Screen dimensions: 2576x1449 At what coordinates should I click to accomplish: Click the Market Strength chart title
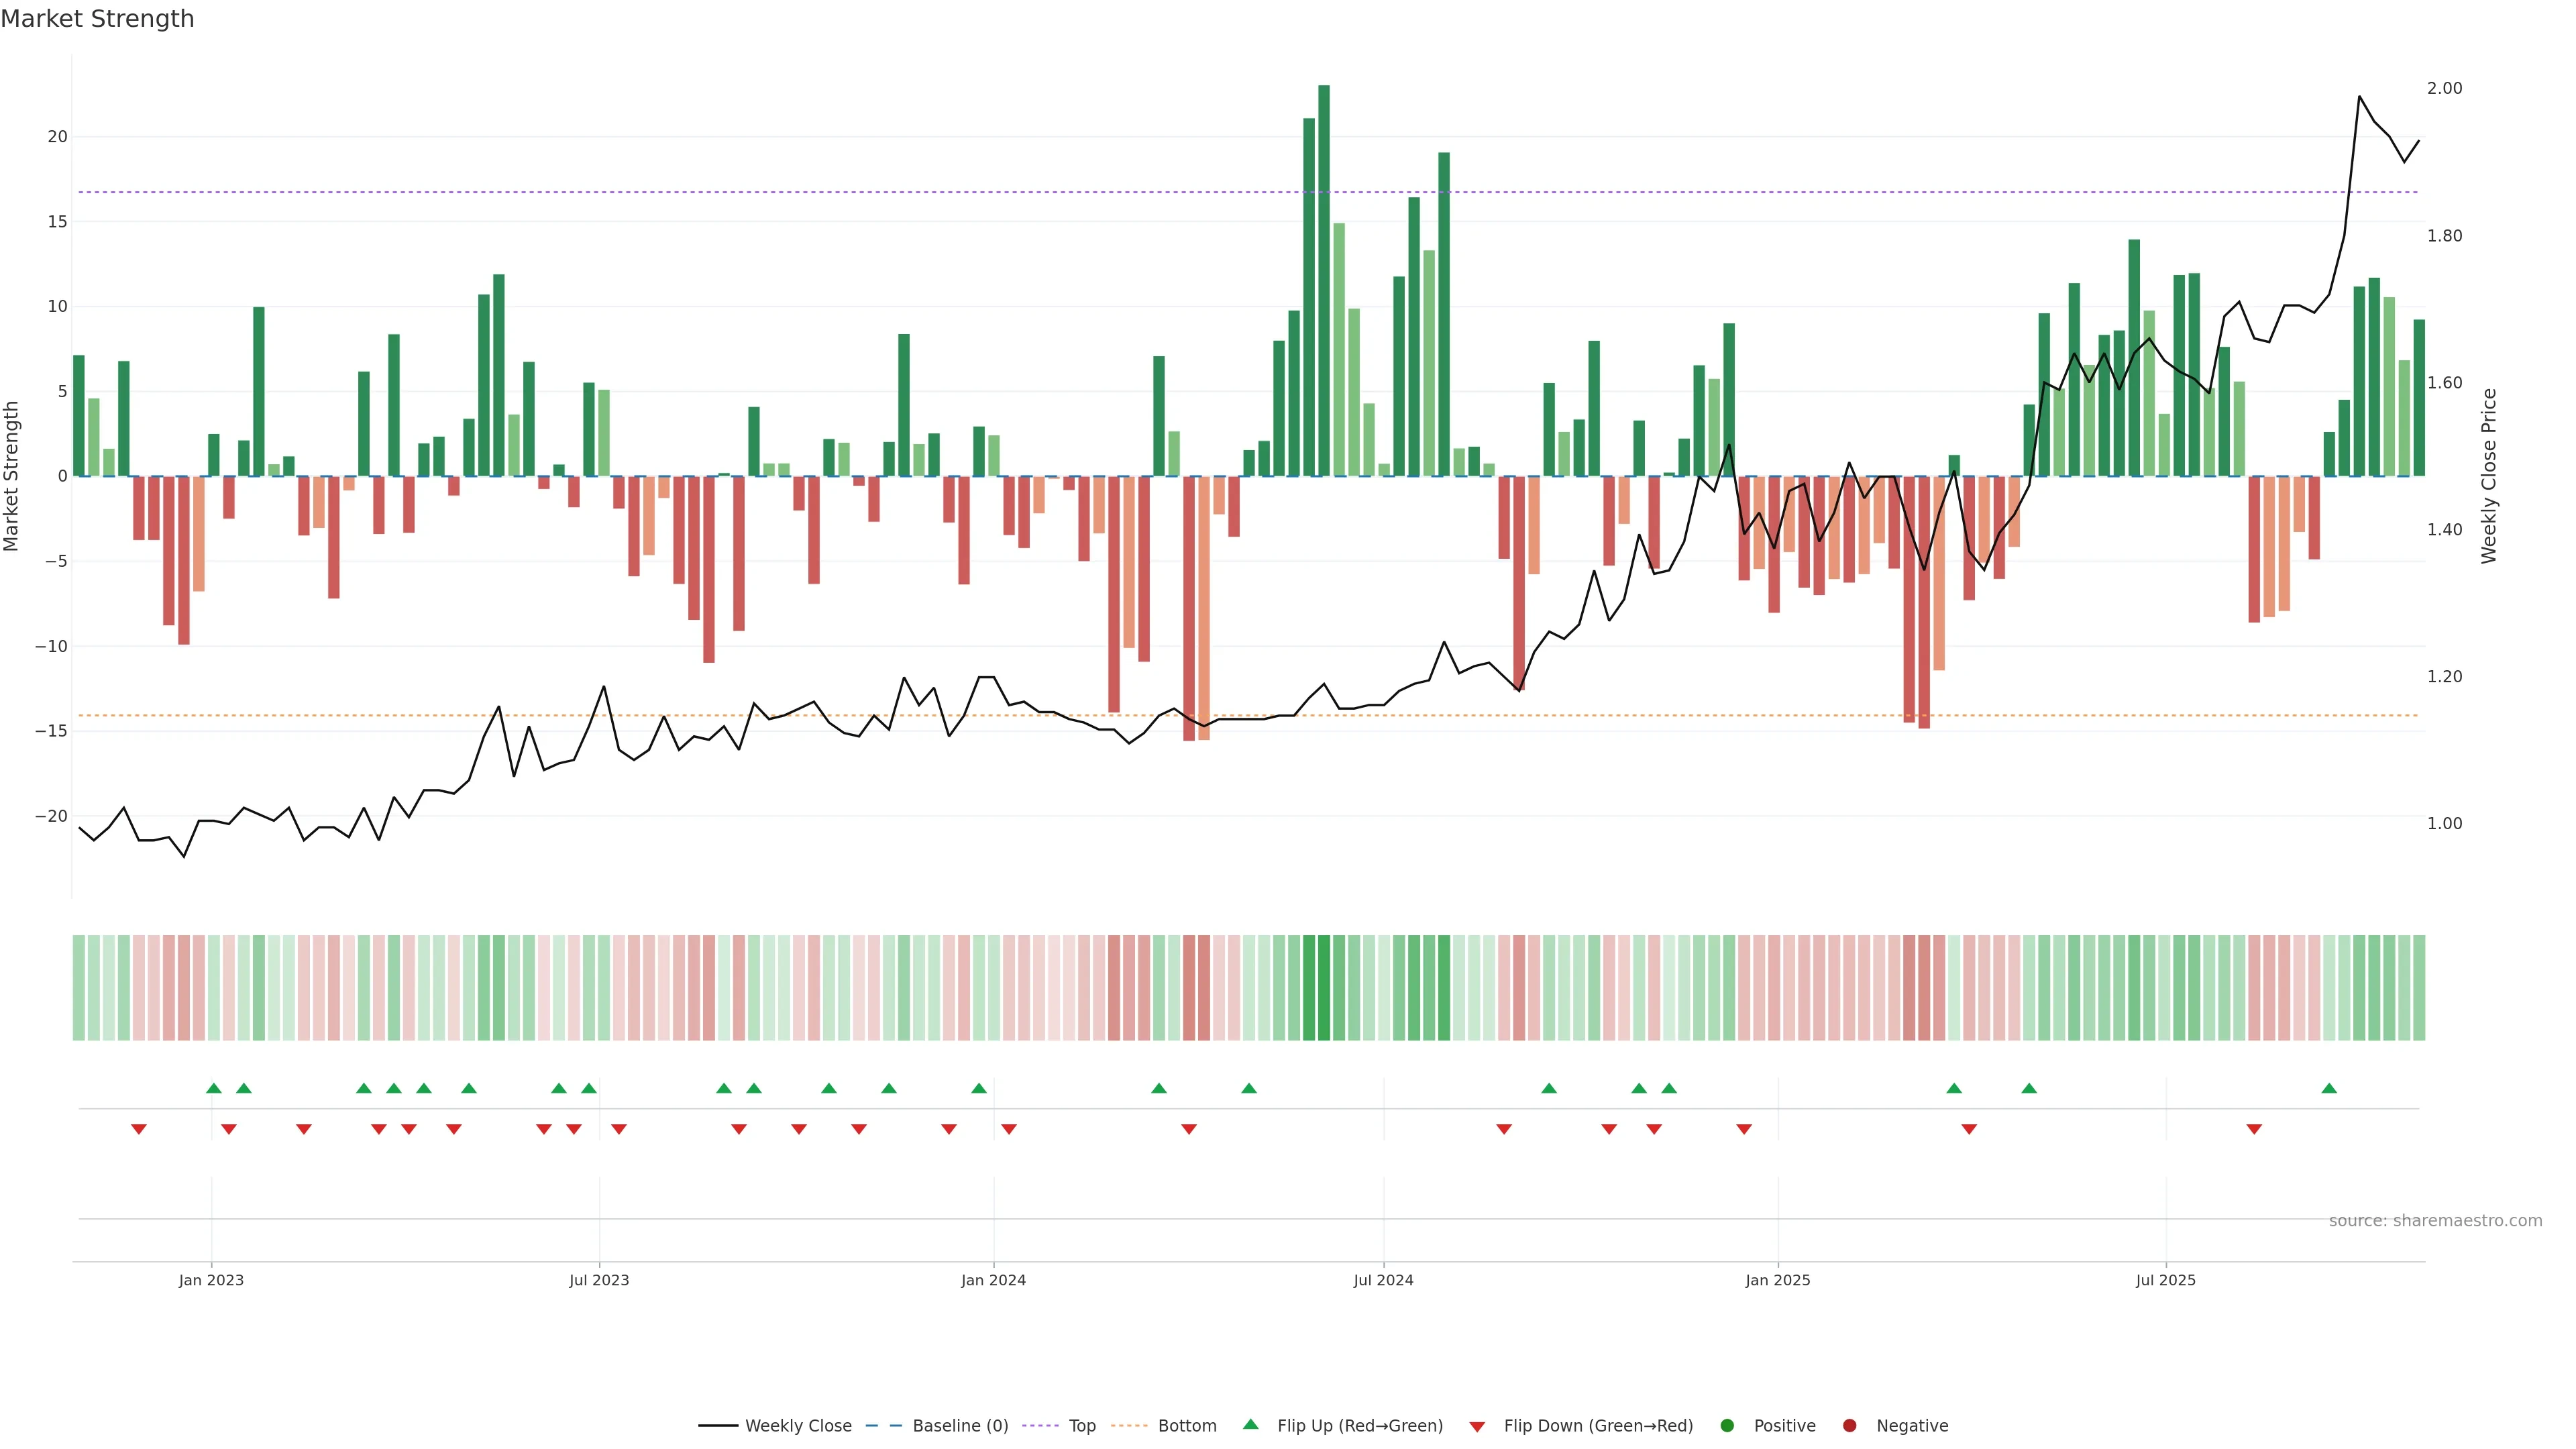point(97,19)
